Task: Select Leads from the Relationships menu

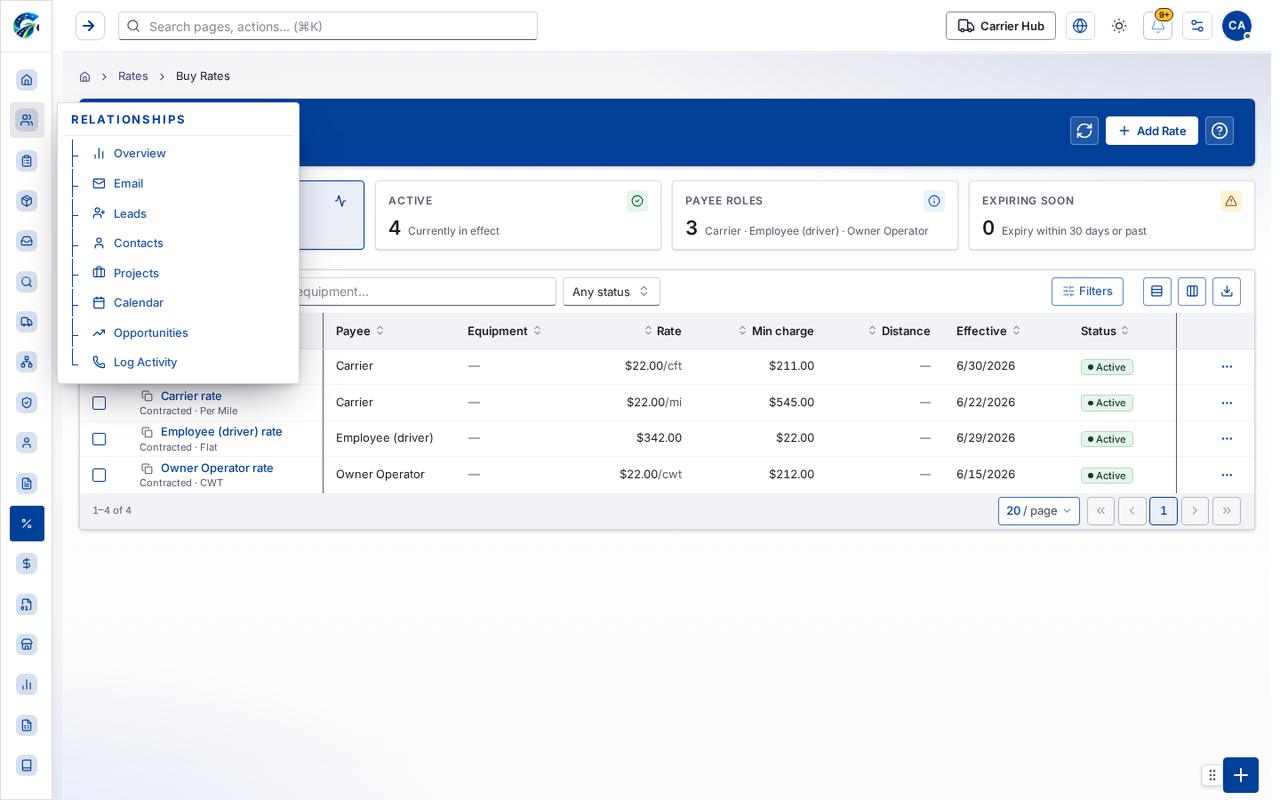Action: pos(130,213)
